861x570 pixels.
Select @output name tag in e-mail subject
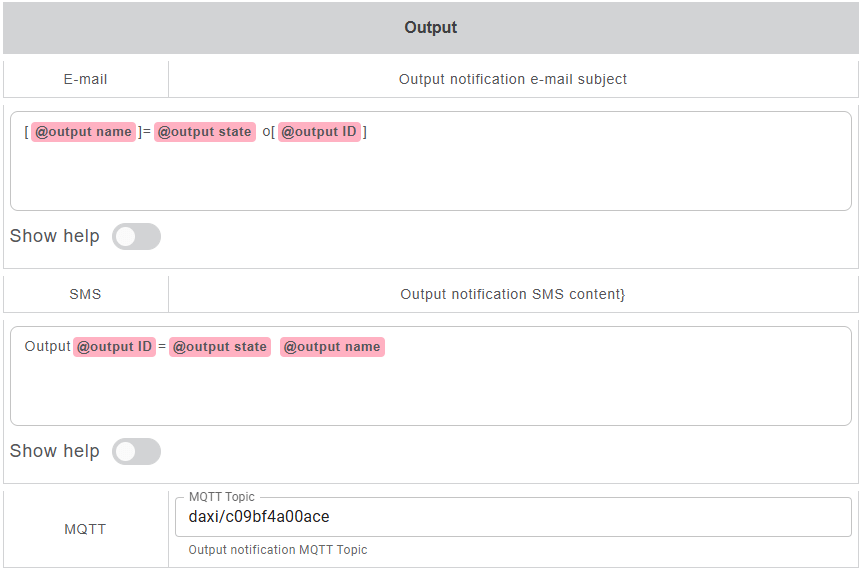pyautogui.click(x=83, y=132)
